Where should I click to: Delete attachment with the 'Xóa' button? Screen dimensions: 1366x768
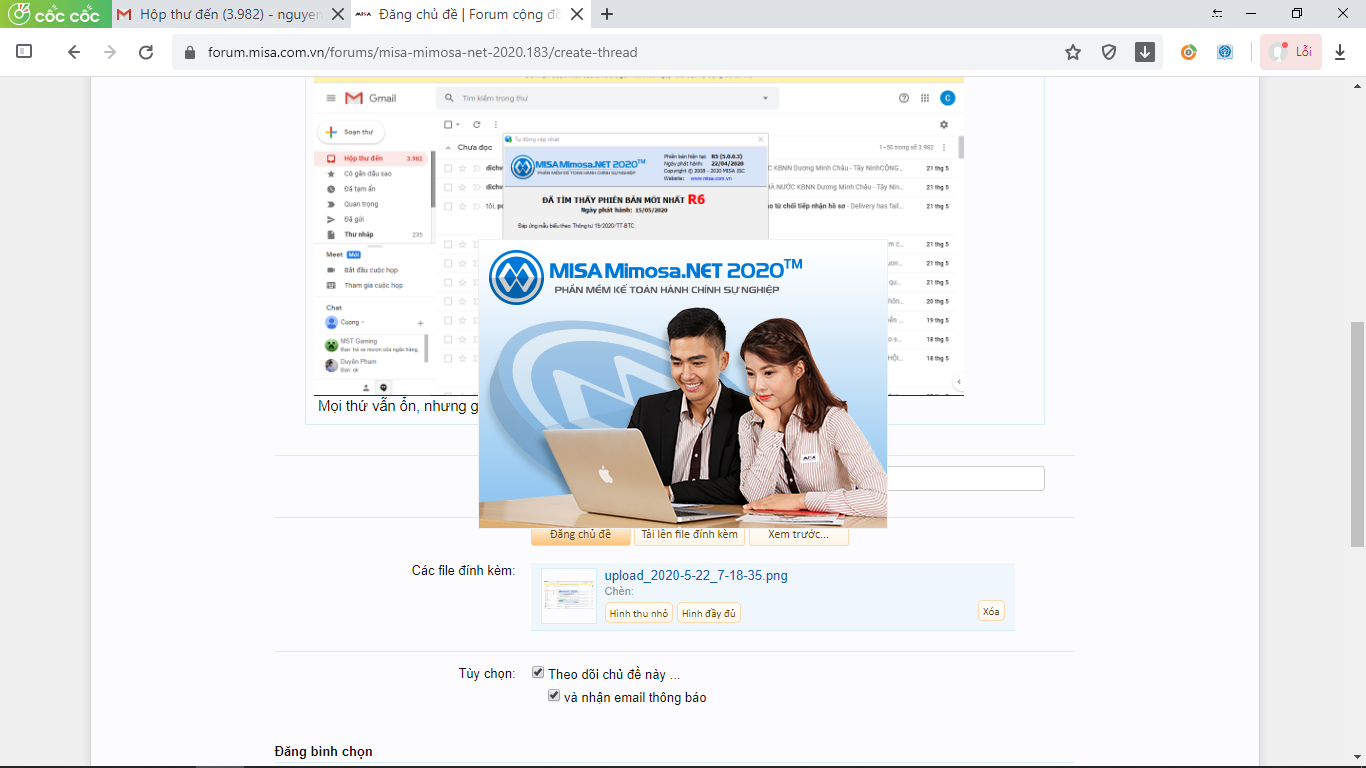990,612
